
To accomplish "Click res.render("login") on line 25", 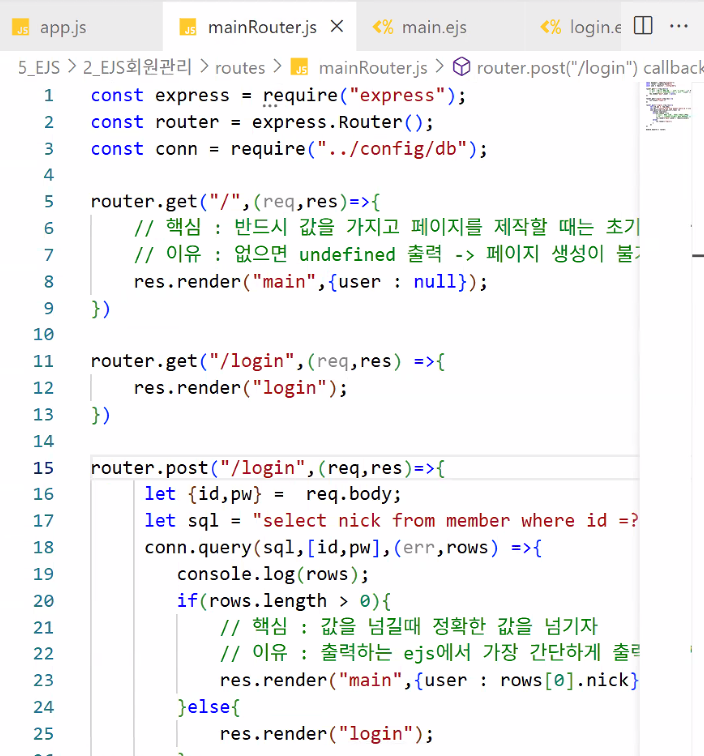I will coord(321,734).
